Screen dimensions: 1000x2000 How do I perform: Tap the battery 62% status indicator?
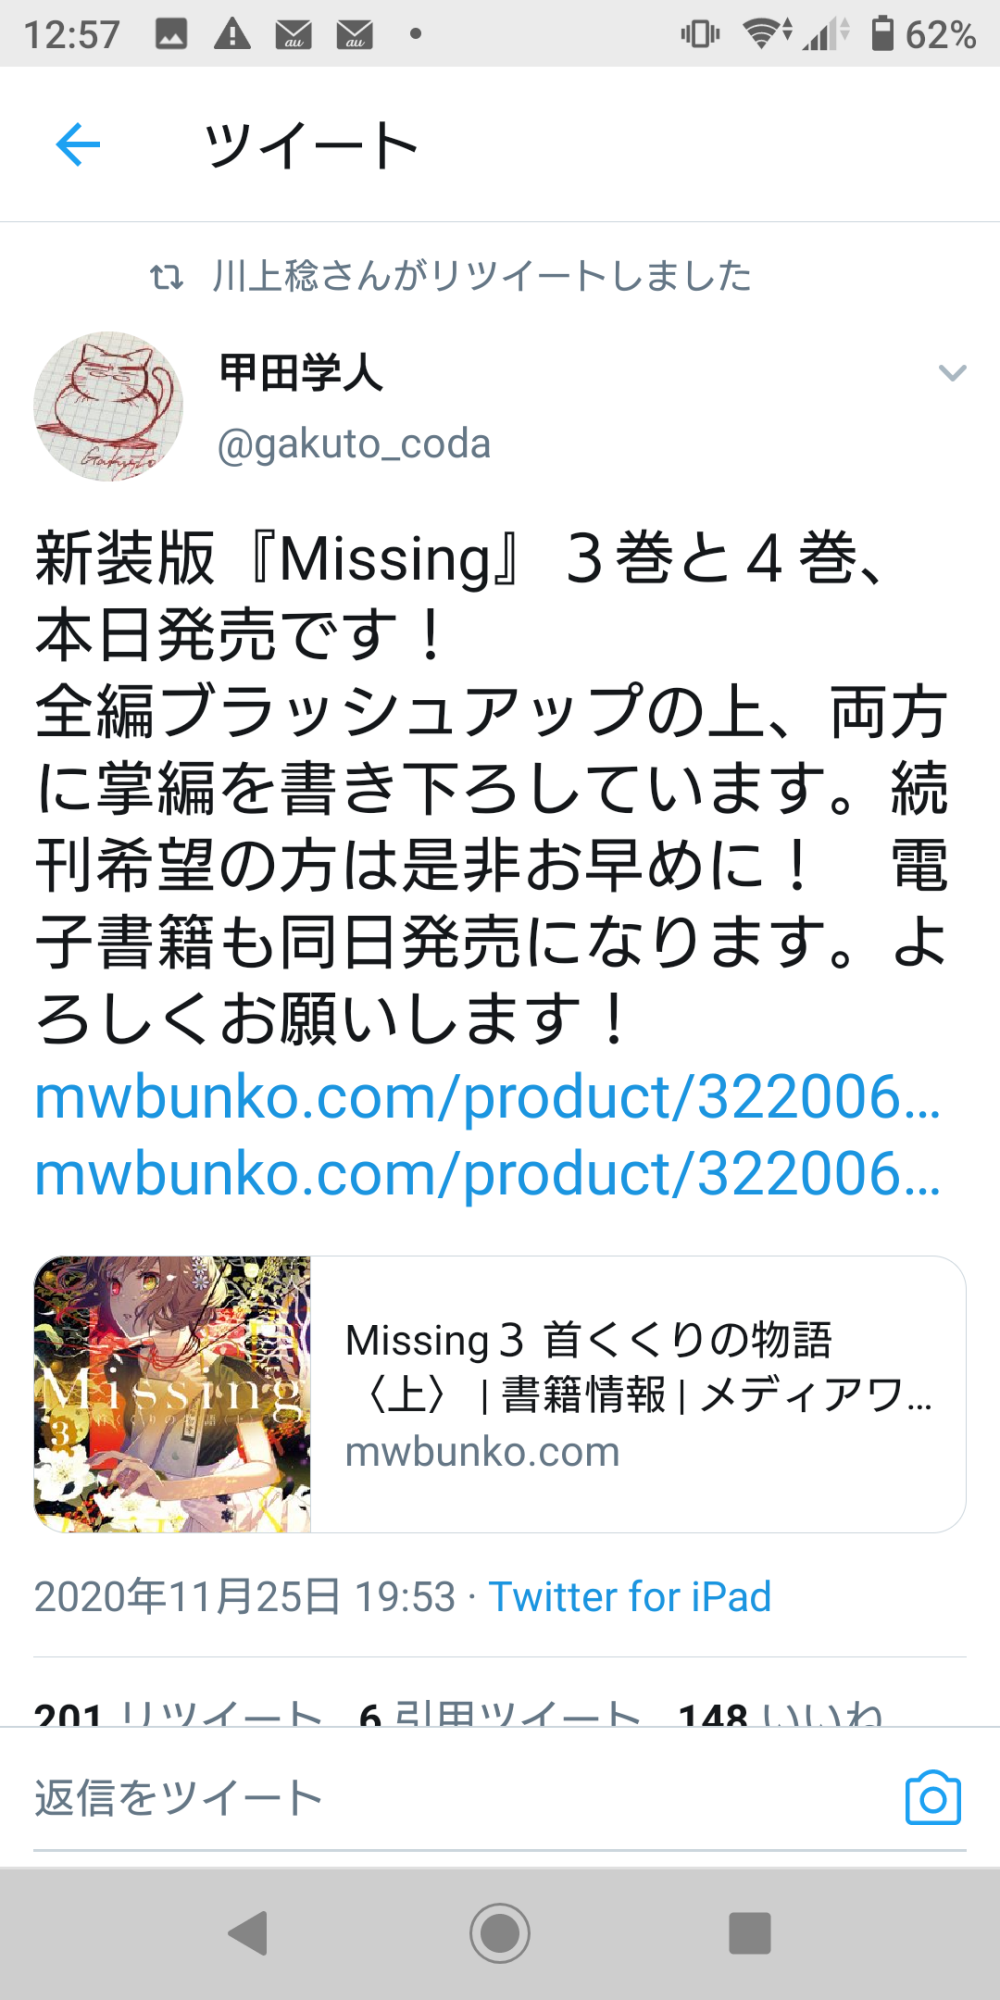923,34
